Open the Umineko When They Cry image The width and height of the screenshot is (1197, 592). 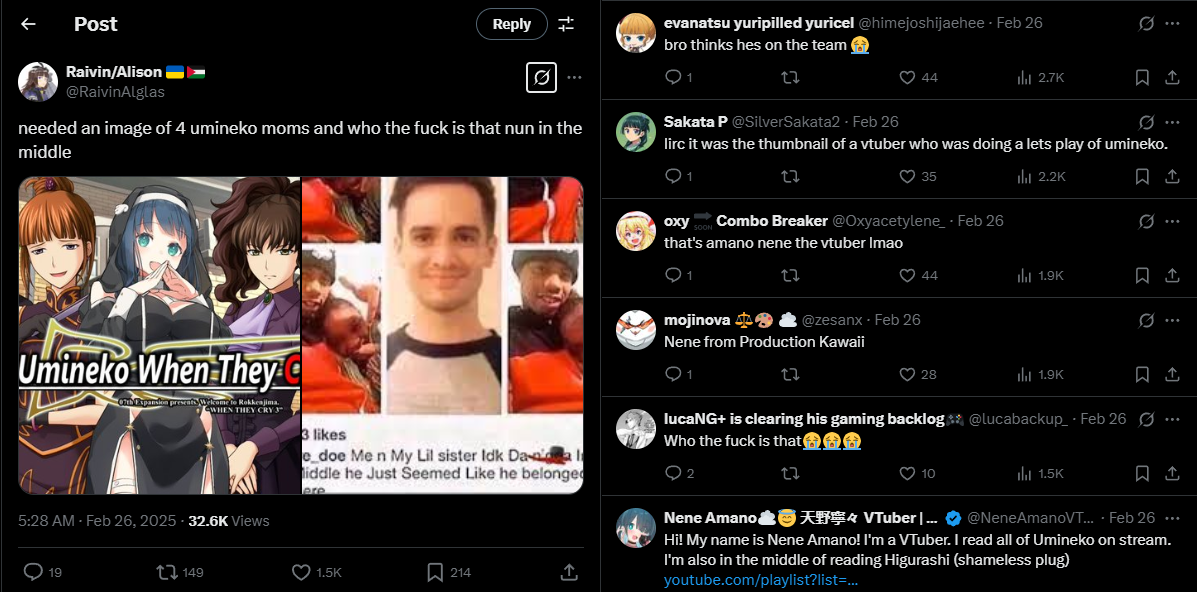160,335
